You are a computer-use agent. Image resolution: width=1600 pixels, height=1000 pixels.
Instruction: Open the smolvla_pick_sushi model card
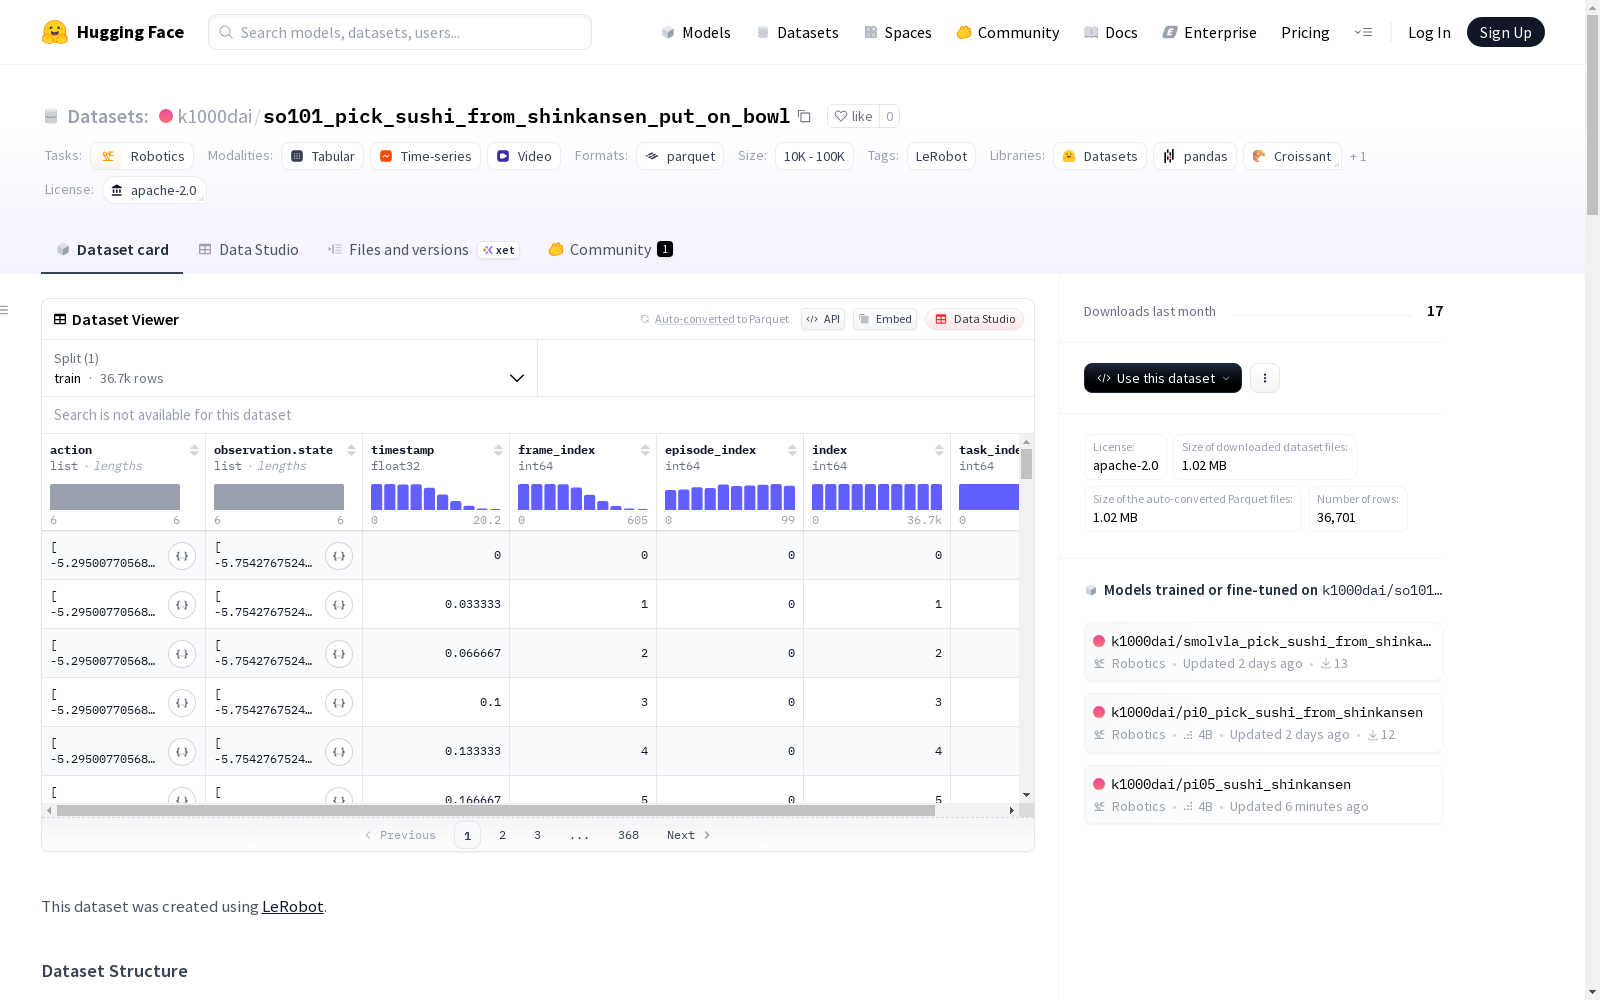click(1263, 652)
